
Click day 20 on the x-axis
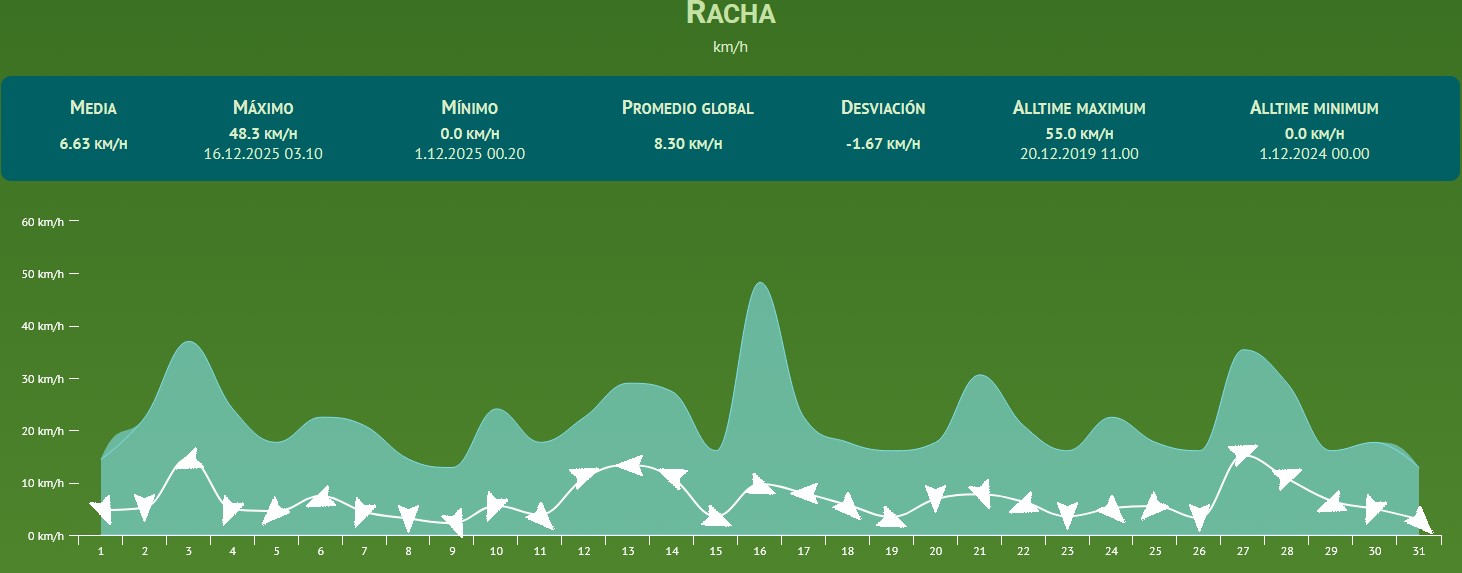tap(935, 551)
